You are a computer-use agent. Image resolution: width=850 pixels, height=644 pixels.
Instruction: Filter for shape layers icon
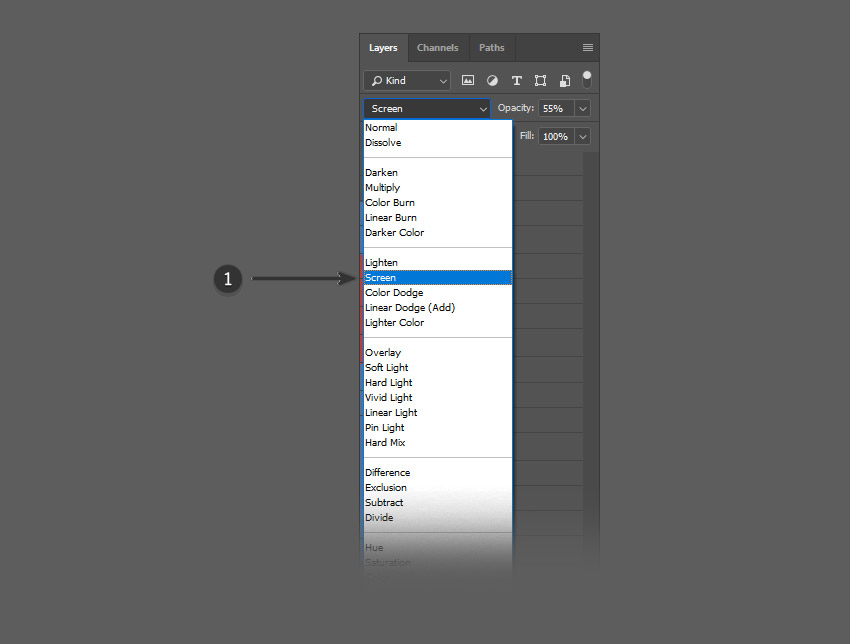click(540, 81)
